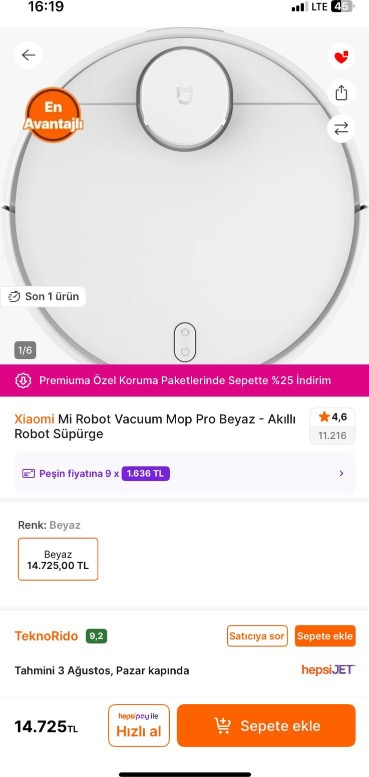The image size is (369, 777).
Task: Open the TeknoRido seller page
Action: click(x=46, y=636)
